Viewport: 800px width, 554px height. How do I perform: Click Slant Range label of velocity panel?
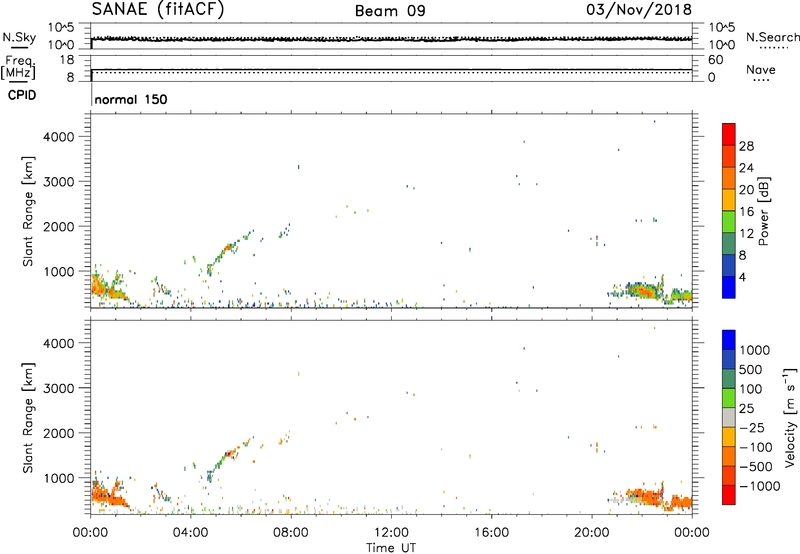tap(28, 418)
